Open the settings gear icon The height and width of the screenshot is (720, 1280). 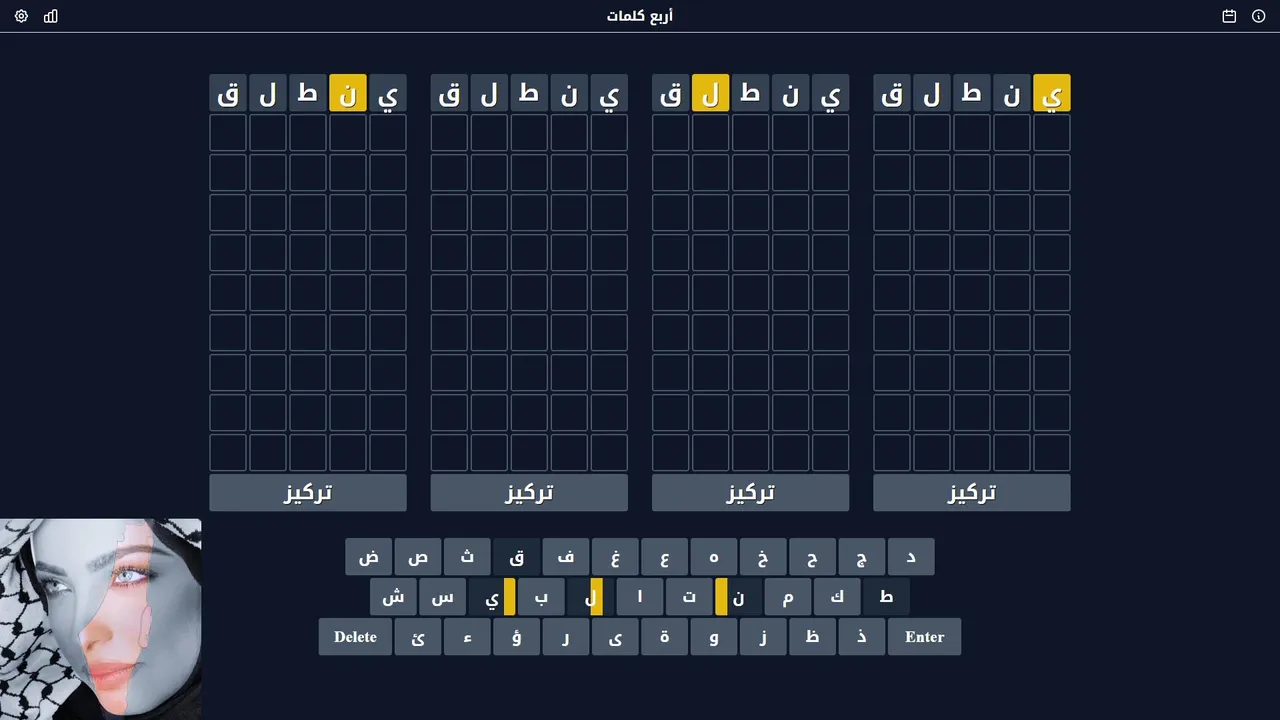[21, 16]
